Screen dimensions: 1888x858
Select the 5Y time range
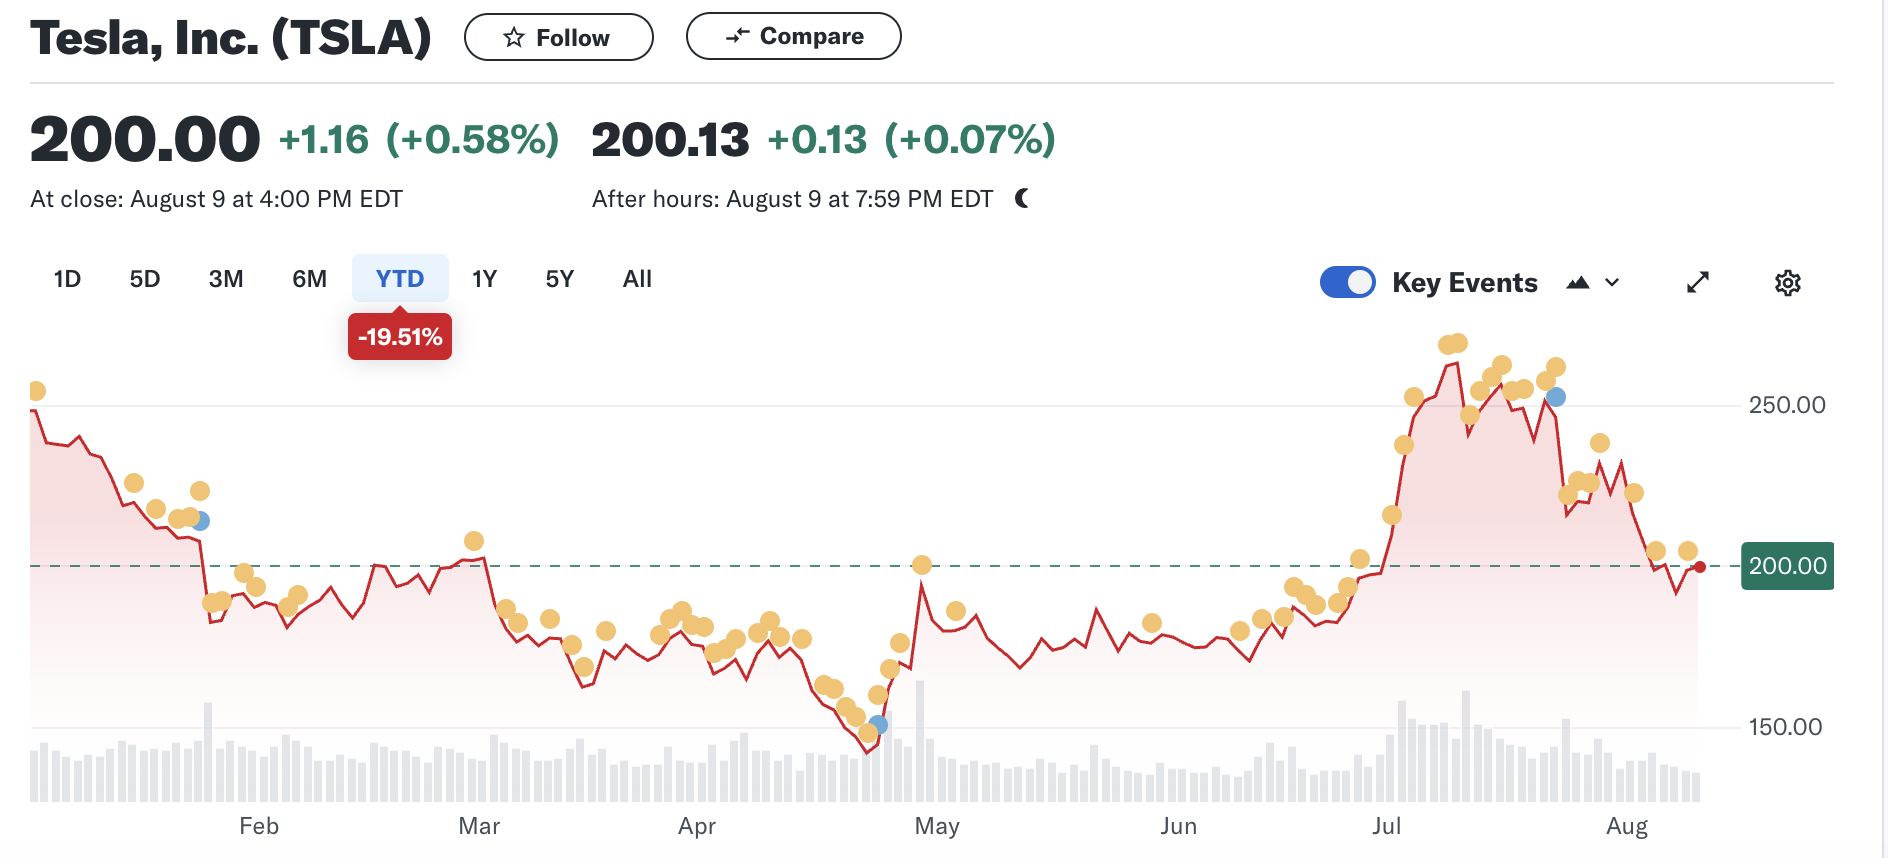click(559, 279)
